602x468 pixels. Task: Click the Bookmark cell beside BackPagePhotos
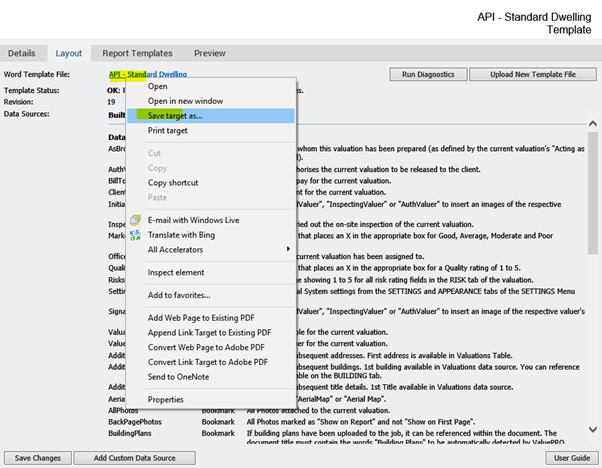[218, 422]
